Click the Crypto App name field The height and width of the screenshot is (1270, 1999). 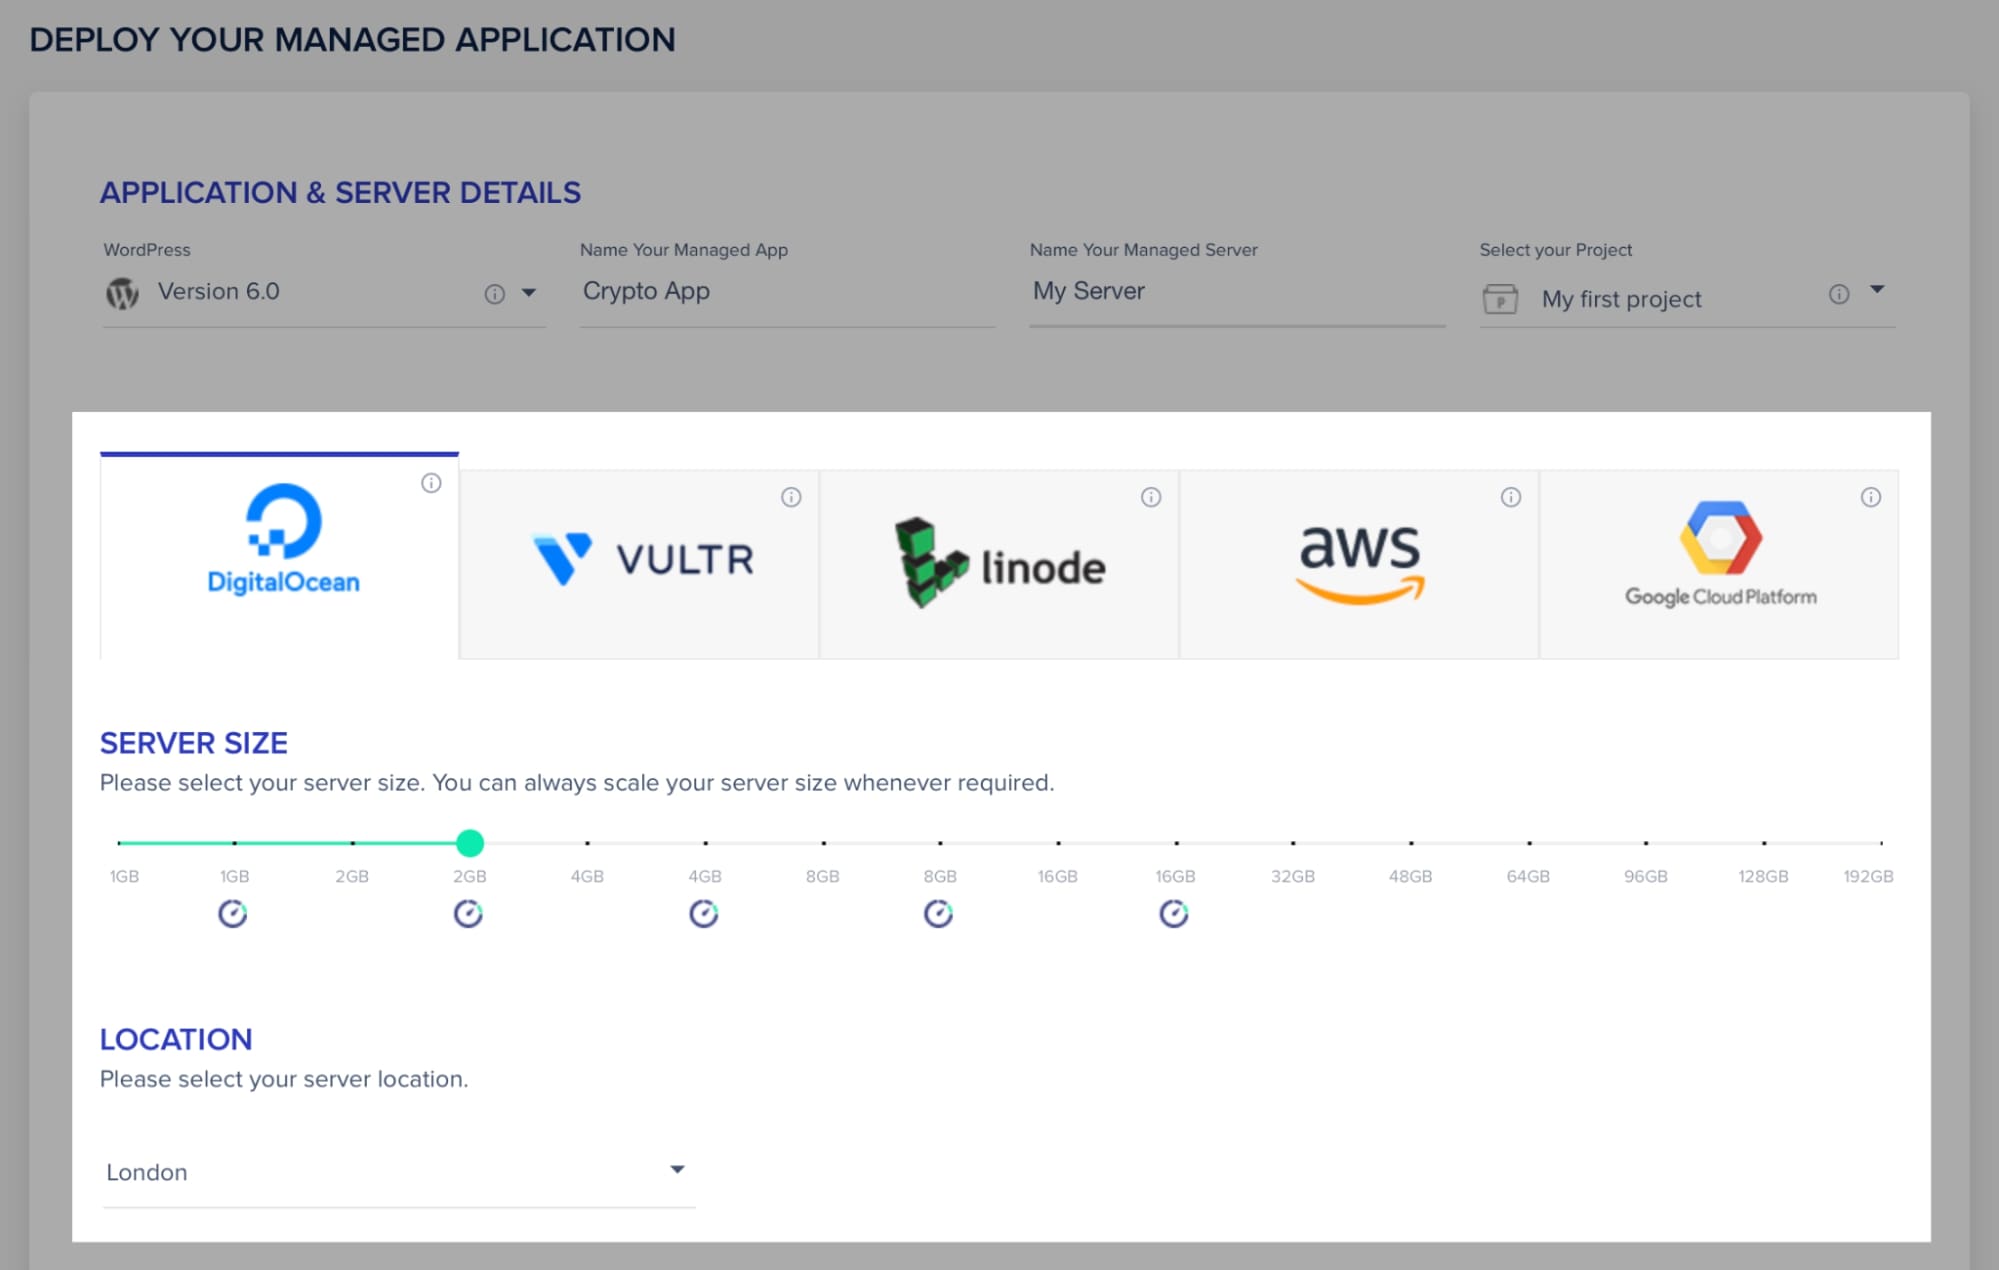click(x=787, y=292)
